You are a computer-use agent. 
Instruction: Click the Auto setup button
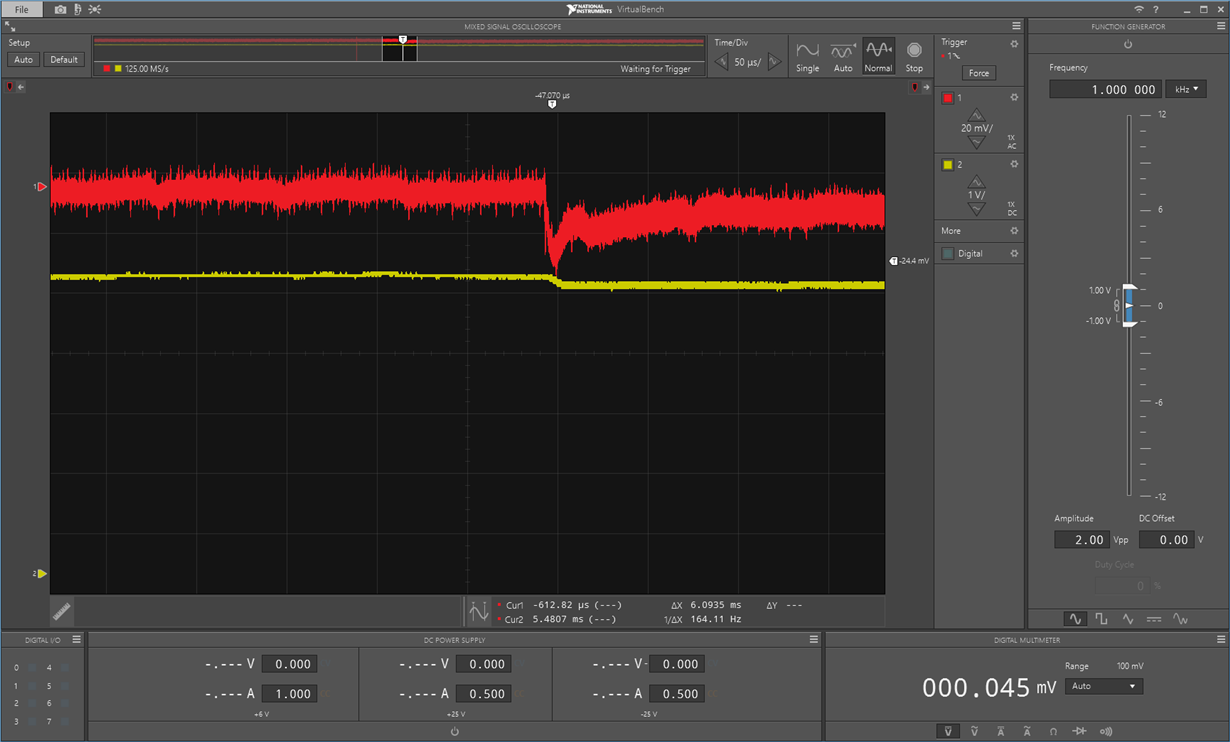pos(23,60)
